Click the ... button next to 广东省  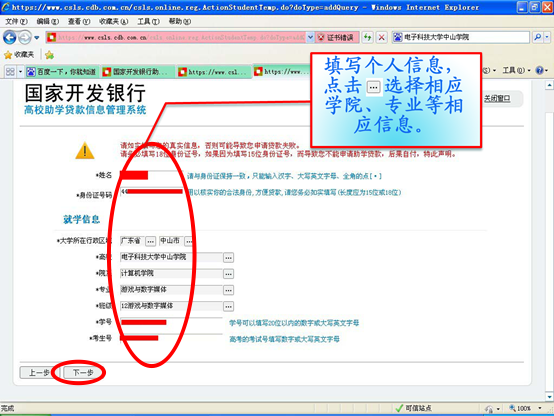(151, 241)
